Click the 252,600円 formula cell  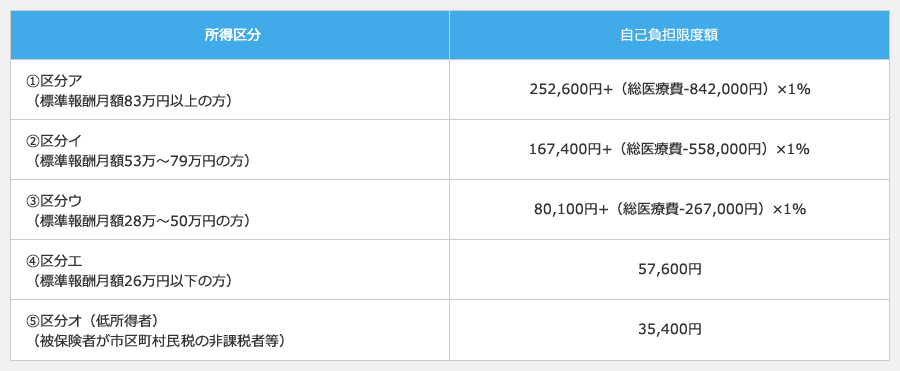670,89
